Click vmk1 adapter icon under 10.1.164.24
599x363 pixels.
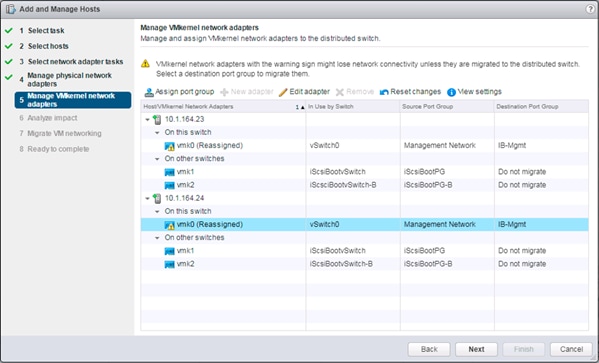[169, 251]
